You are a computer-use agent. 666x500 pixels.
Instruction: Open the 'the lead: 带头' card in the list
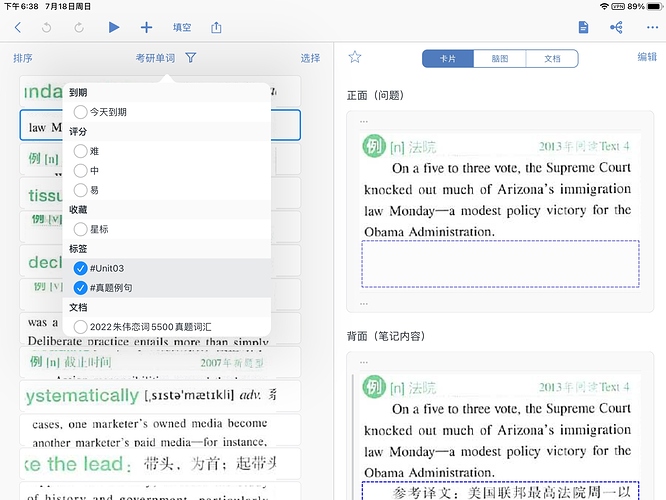point(160,463)
